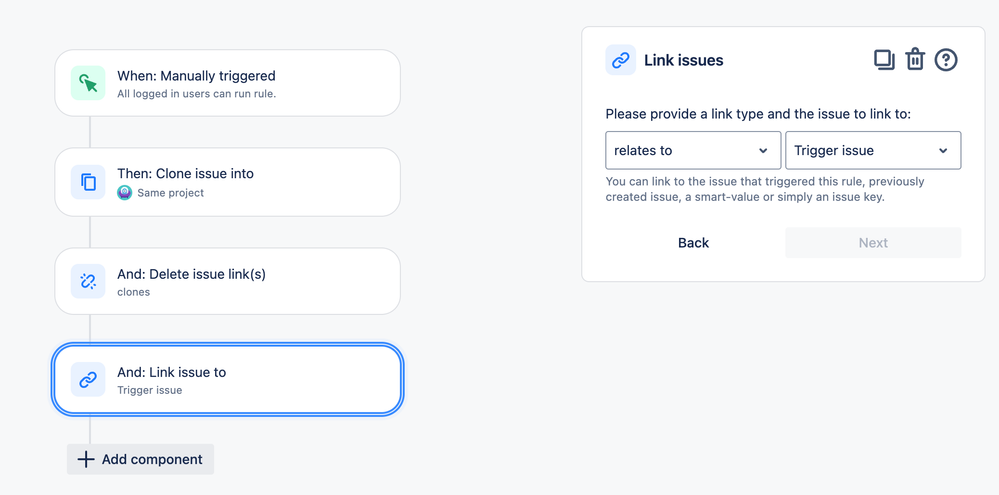This screenshot has width=999, height=495.
Task: Expand the 'Trigger issue' dropdown
Action: tap(873, 150)
